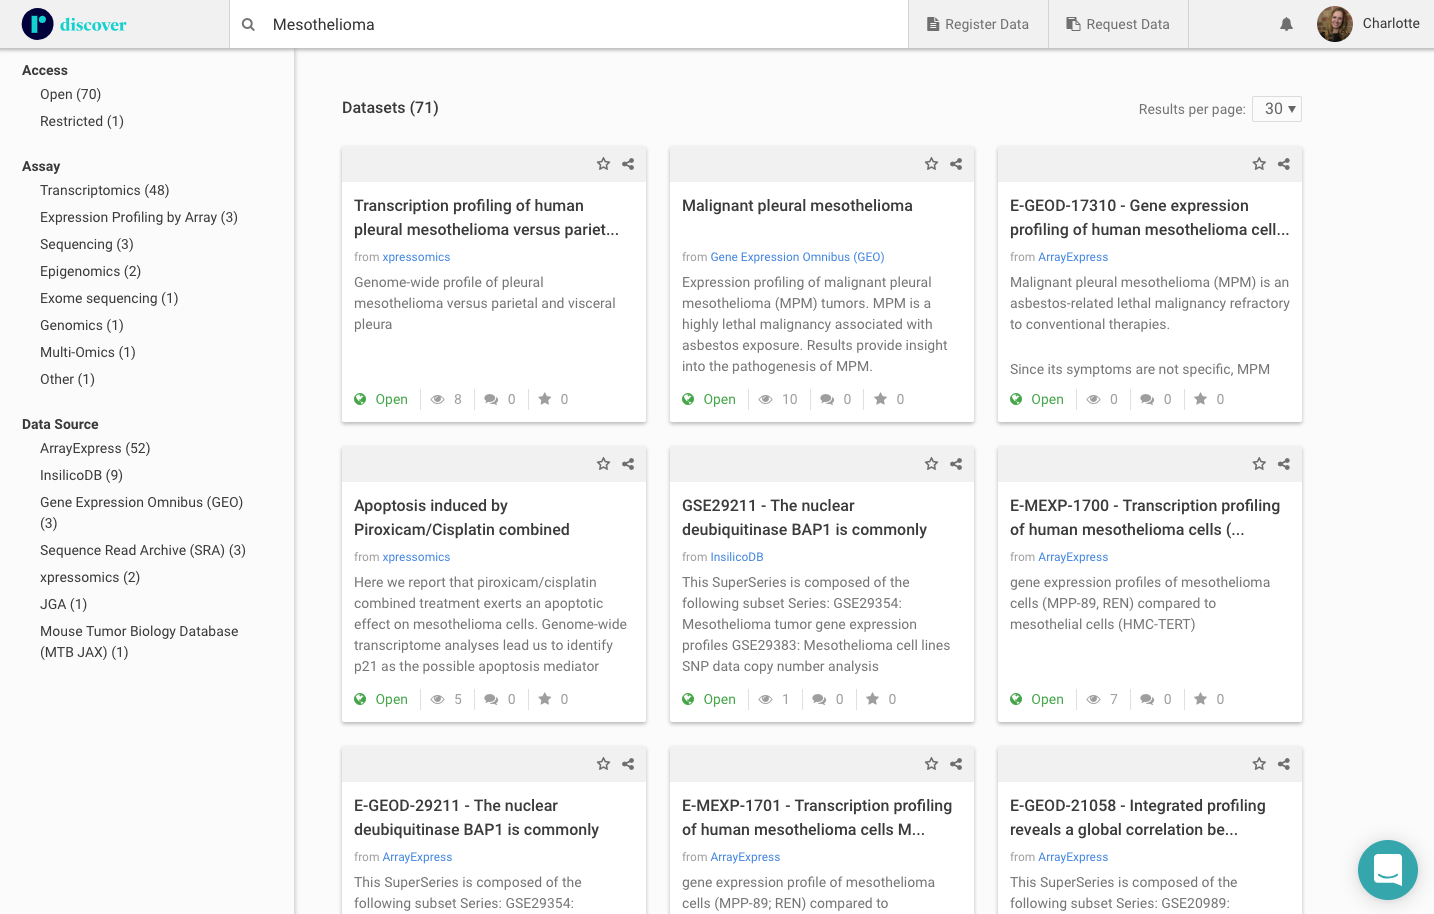The width and height of the screenshot is (1434, 914).
Task: Filter by Sequence Read Archive (SRA)
Action: (x=143, y=550)
